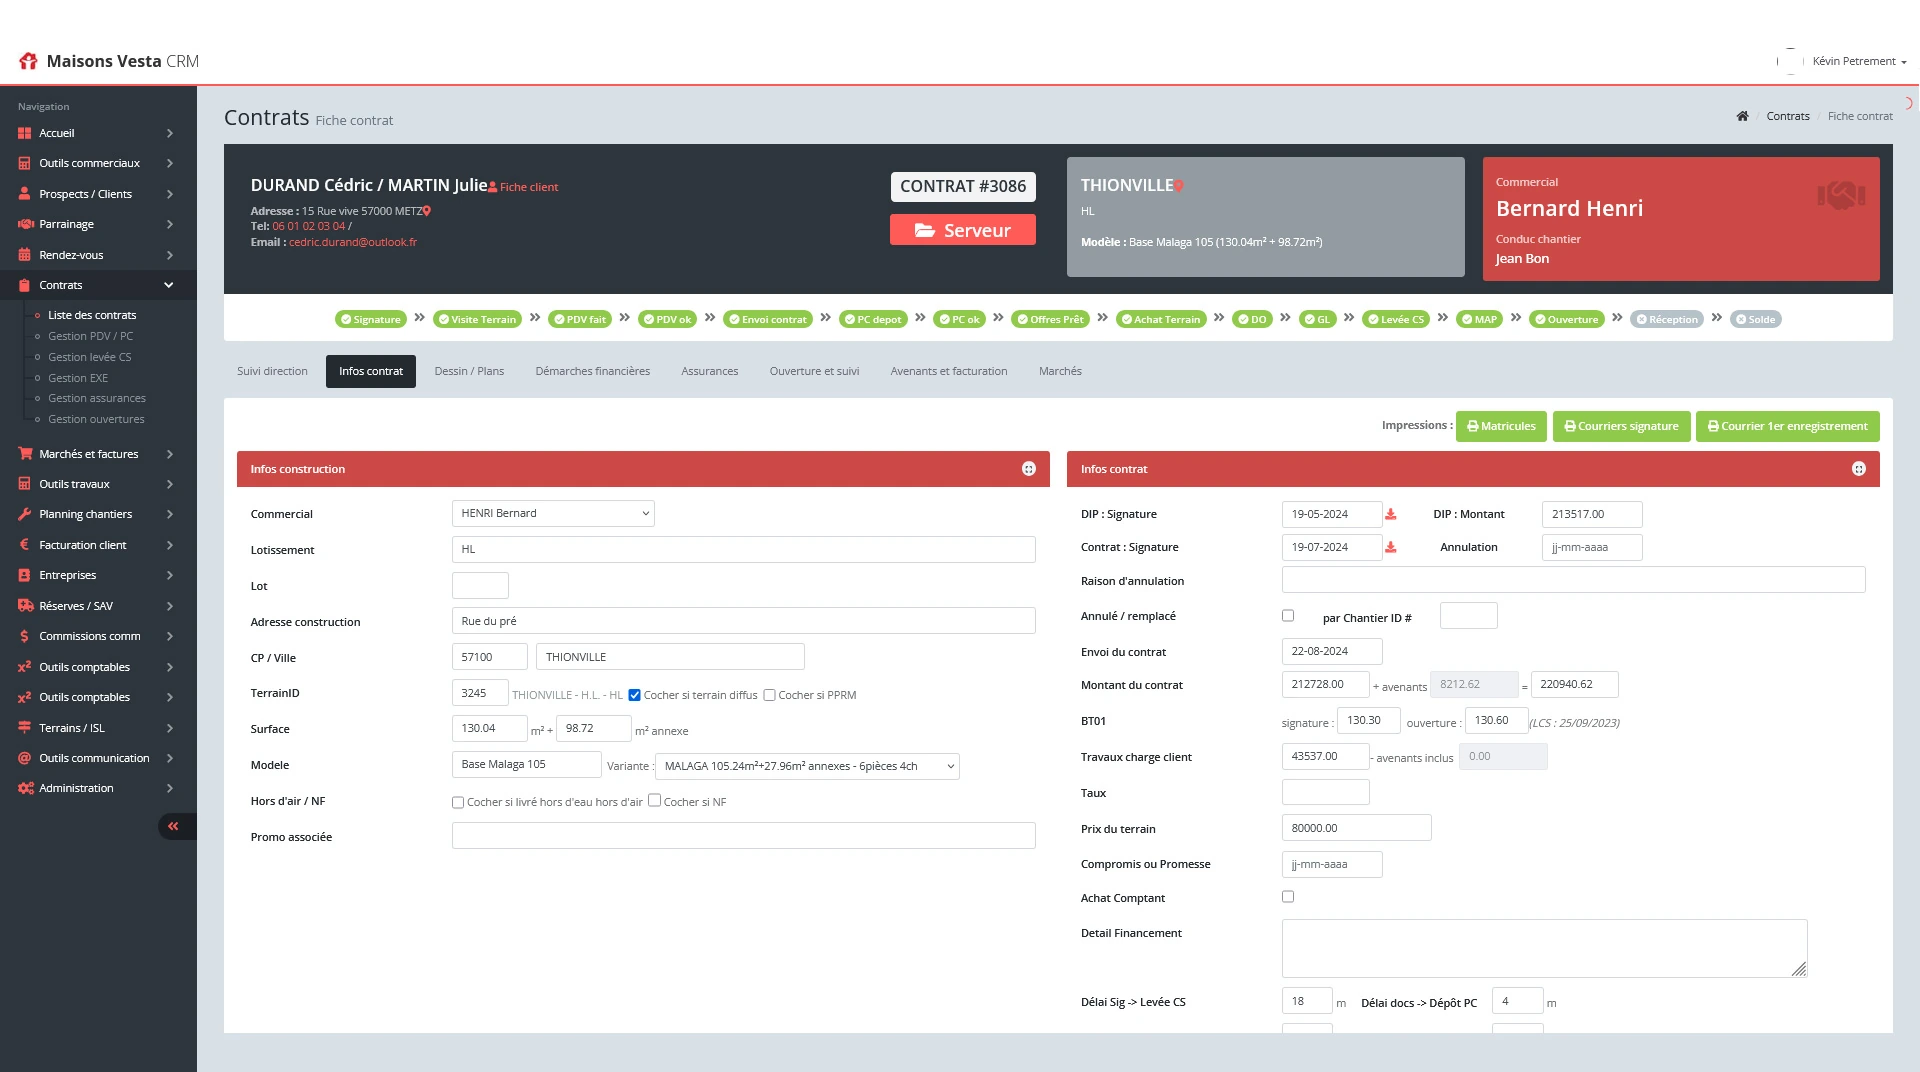Click the Infos contrat panel expand icon

pos(1858,469)
